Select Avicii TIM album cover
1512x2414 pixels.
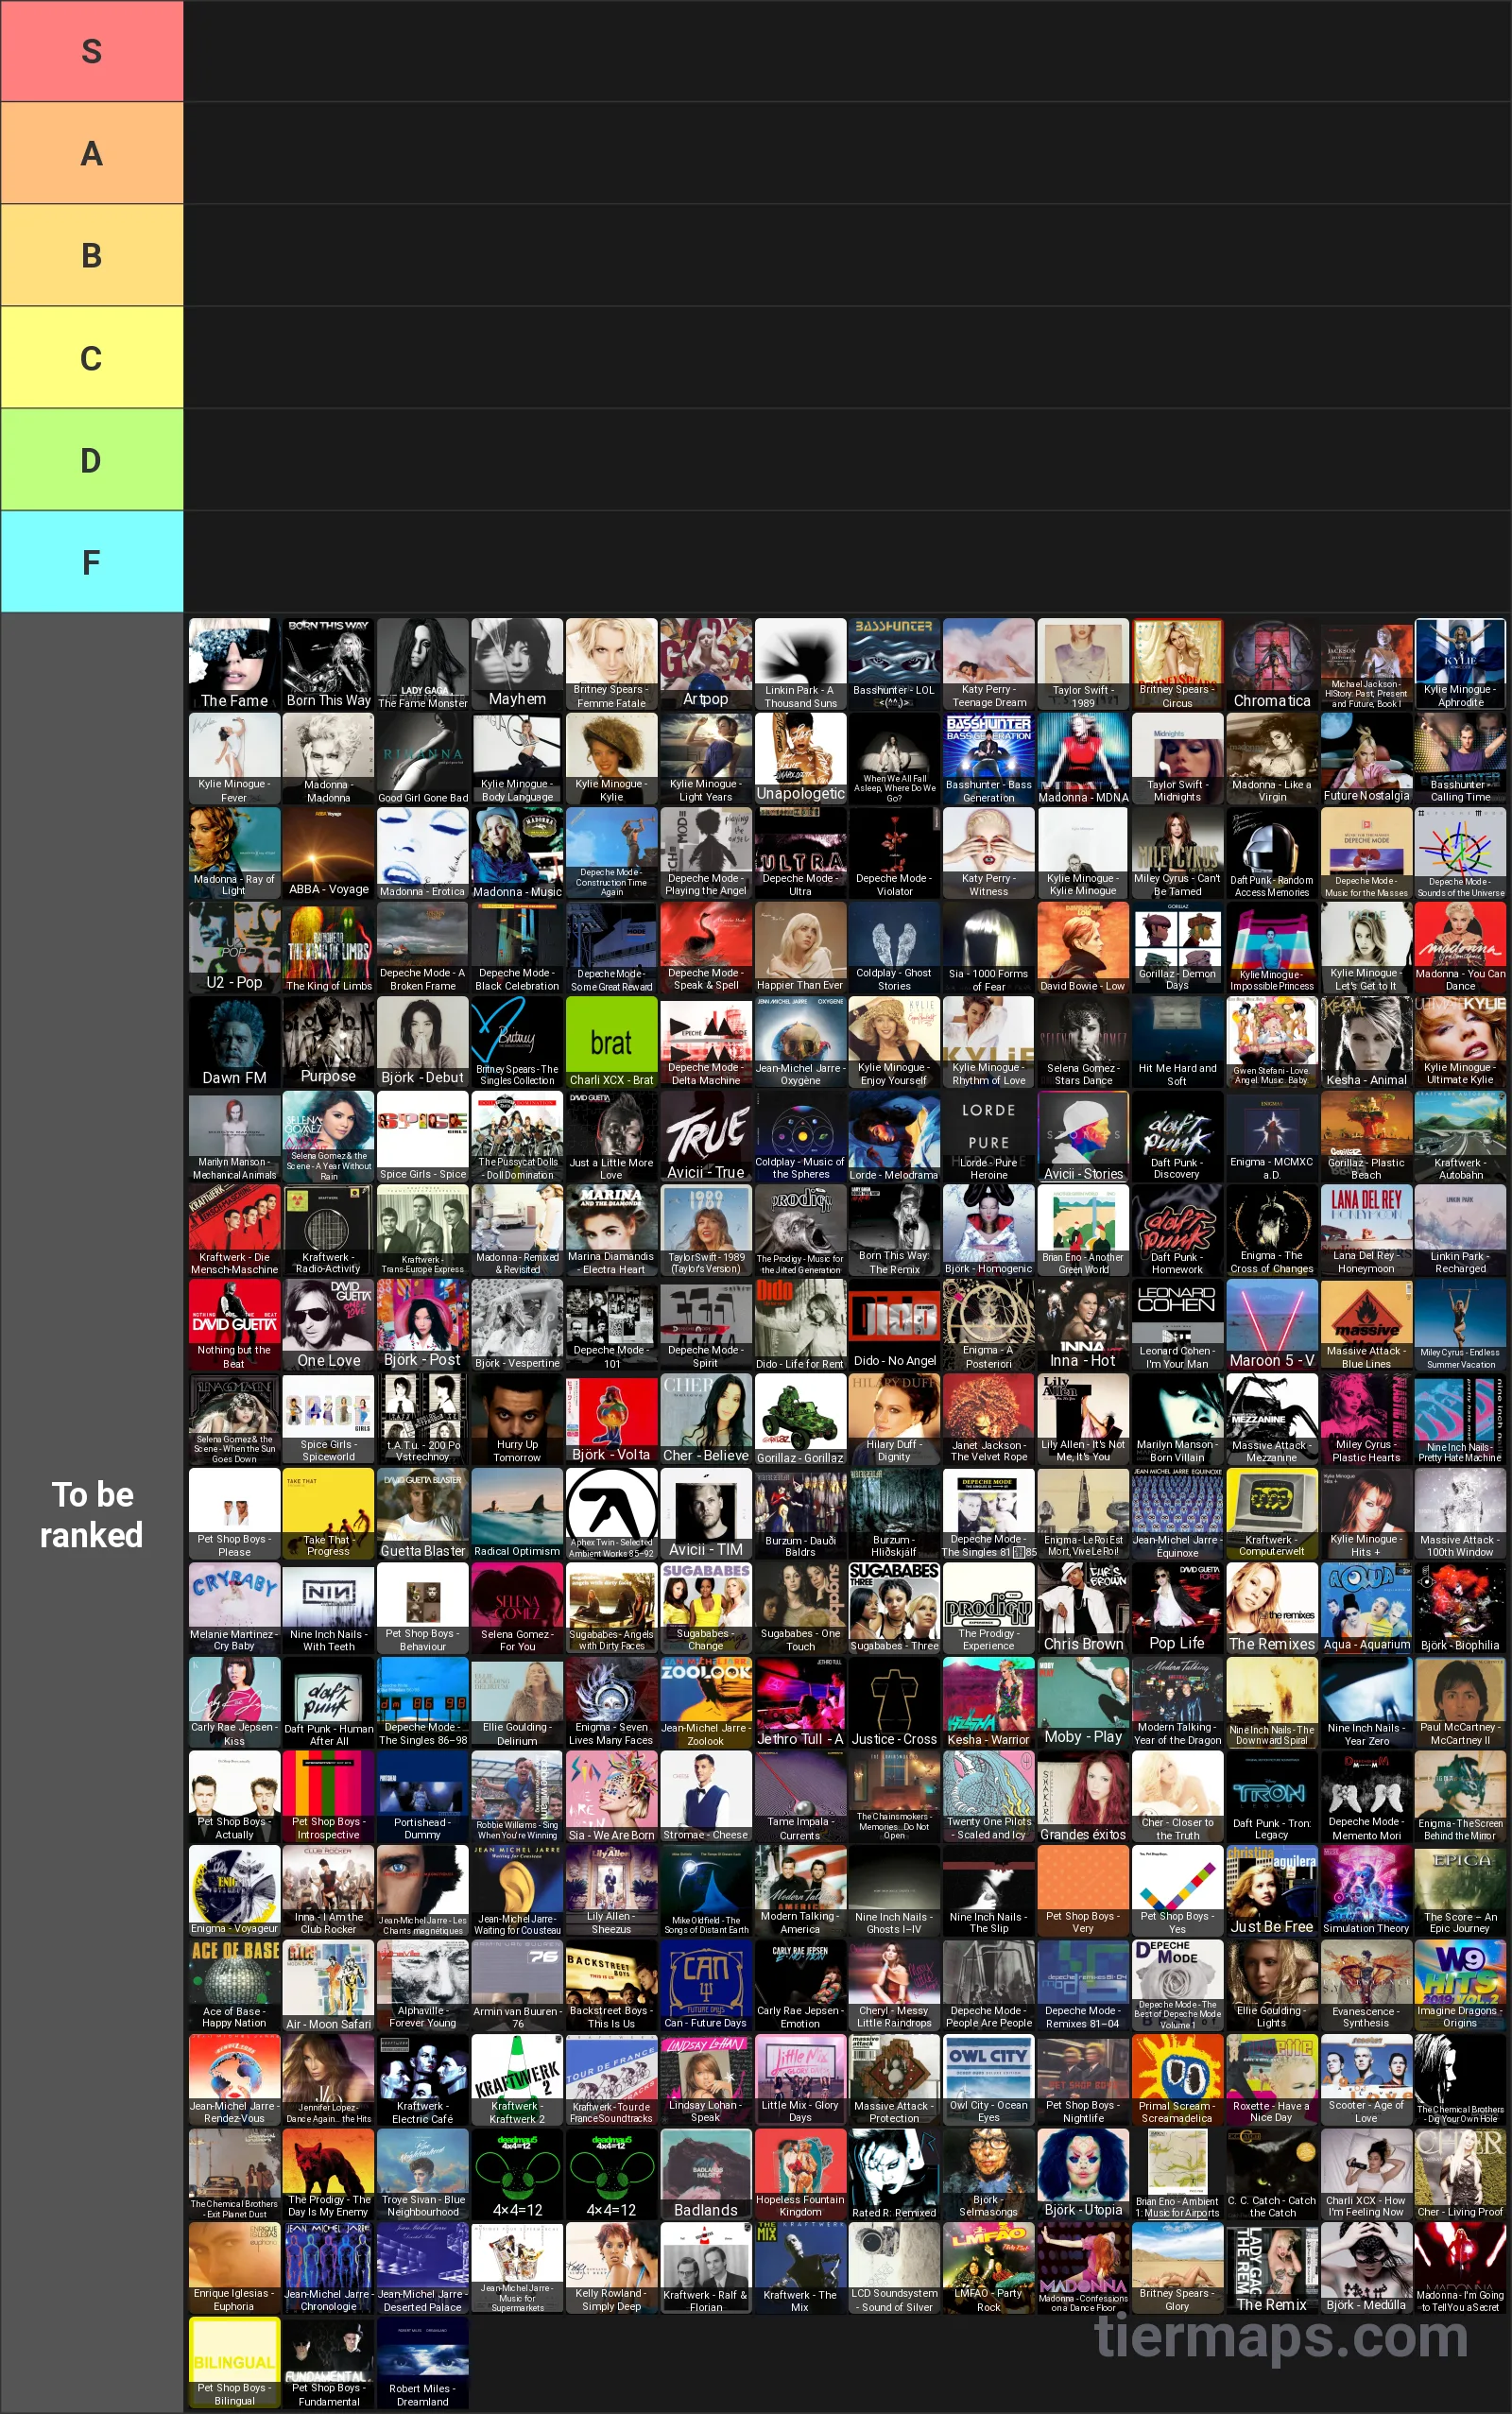pyautogui.click(x=706, y=1514)
